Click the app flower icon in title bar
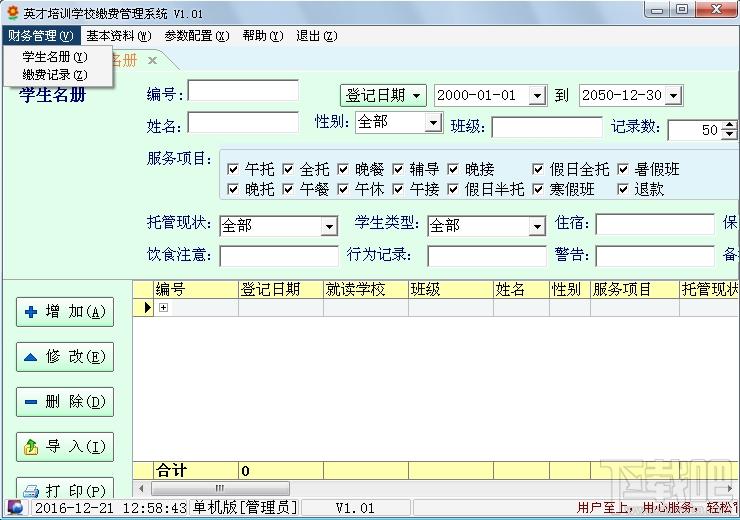The width and height of the screenshot is (740, 520). coord(13,12)
